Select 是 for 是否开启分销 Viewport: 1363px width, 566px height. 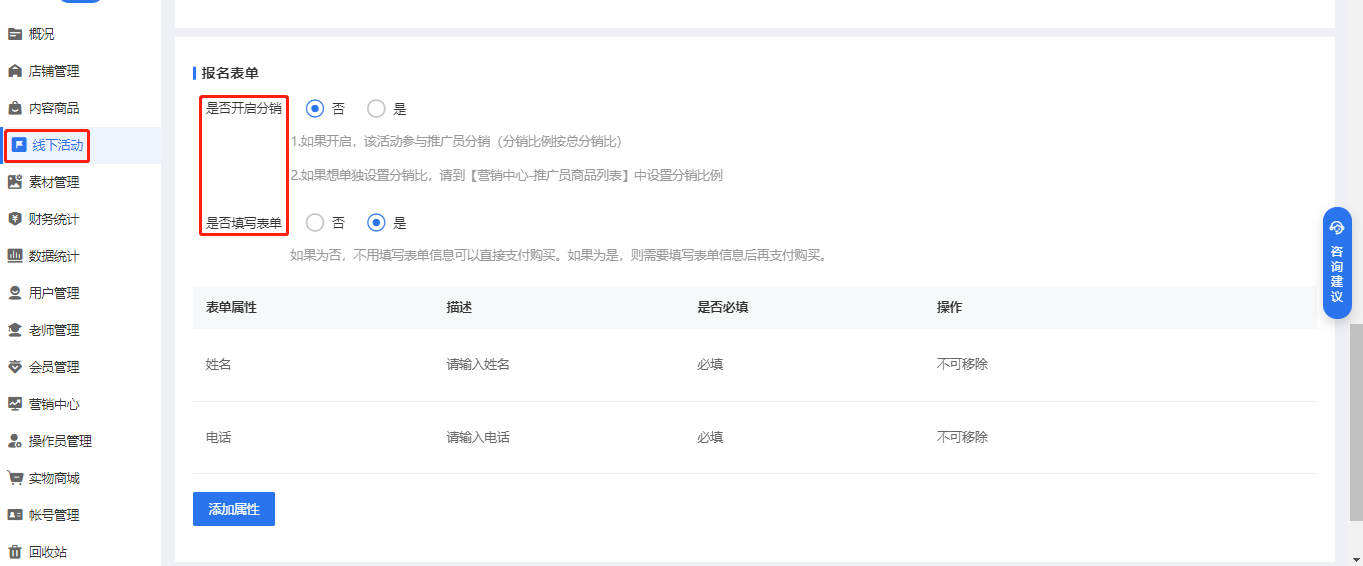pyautogui.click(x=376, y=109)
